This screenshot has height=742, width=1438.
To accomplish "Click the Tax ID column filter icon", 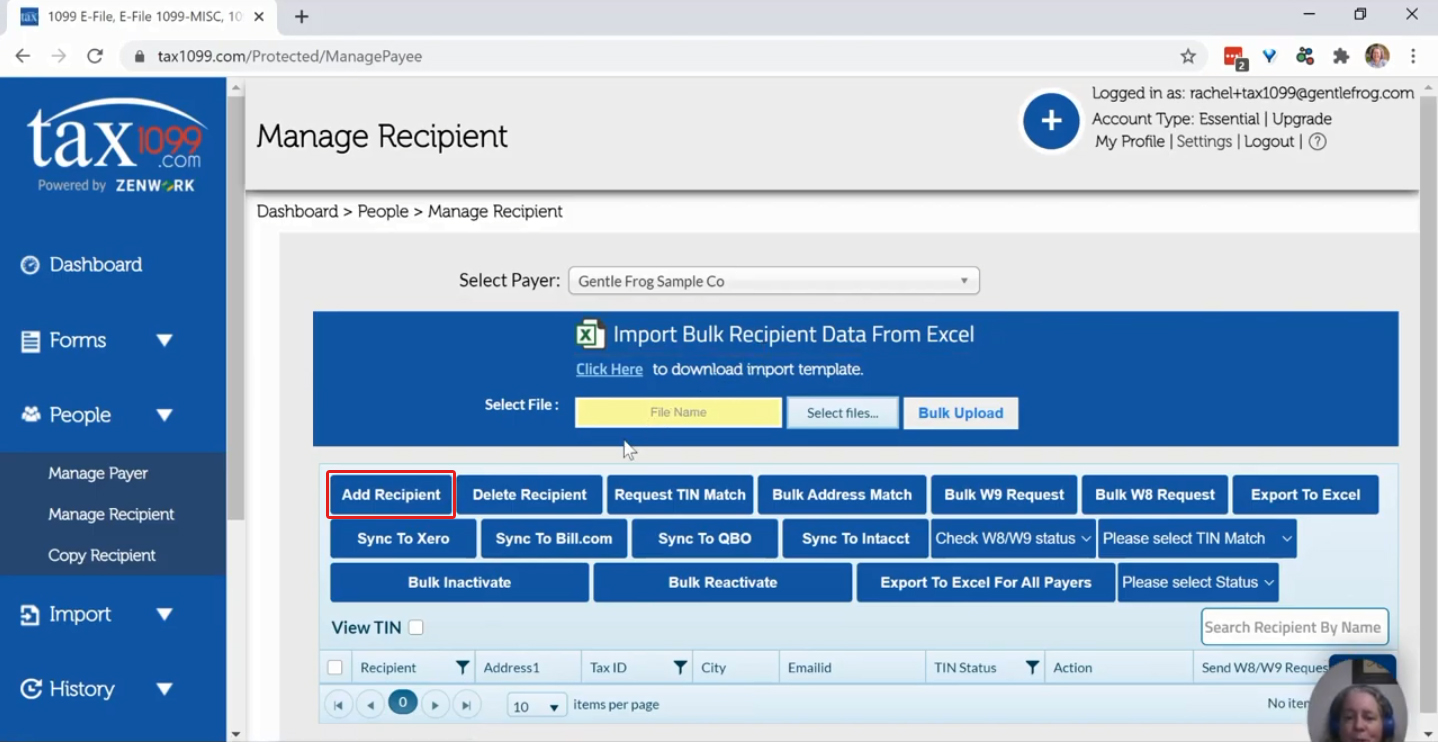I will 680,667.
